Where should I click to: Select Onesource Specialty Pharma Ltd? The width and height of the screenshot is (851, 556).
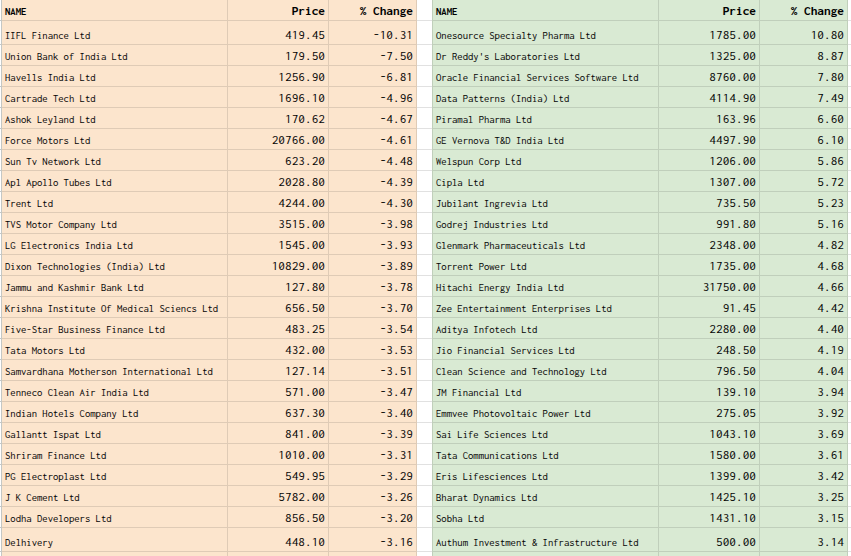516,36
